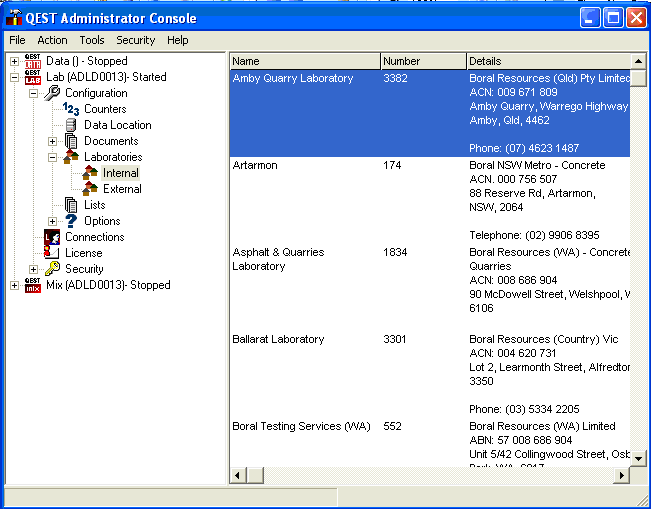This screenshot has height=509, width=651.
Task: Expand the Documents tree node
Action: point(52,141)
